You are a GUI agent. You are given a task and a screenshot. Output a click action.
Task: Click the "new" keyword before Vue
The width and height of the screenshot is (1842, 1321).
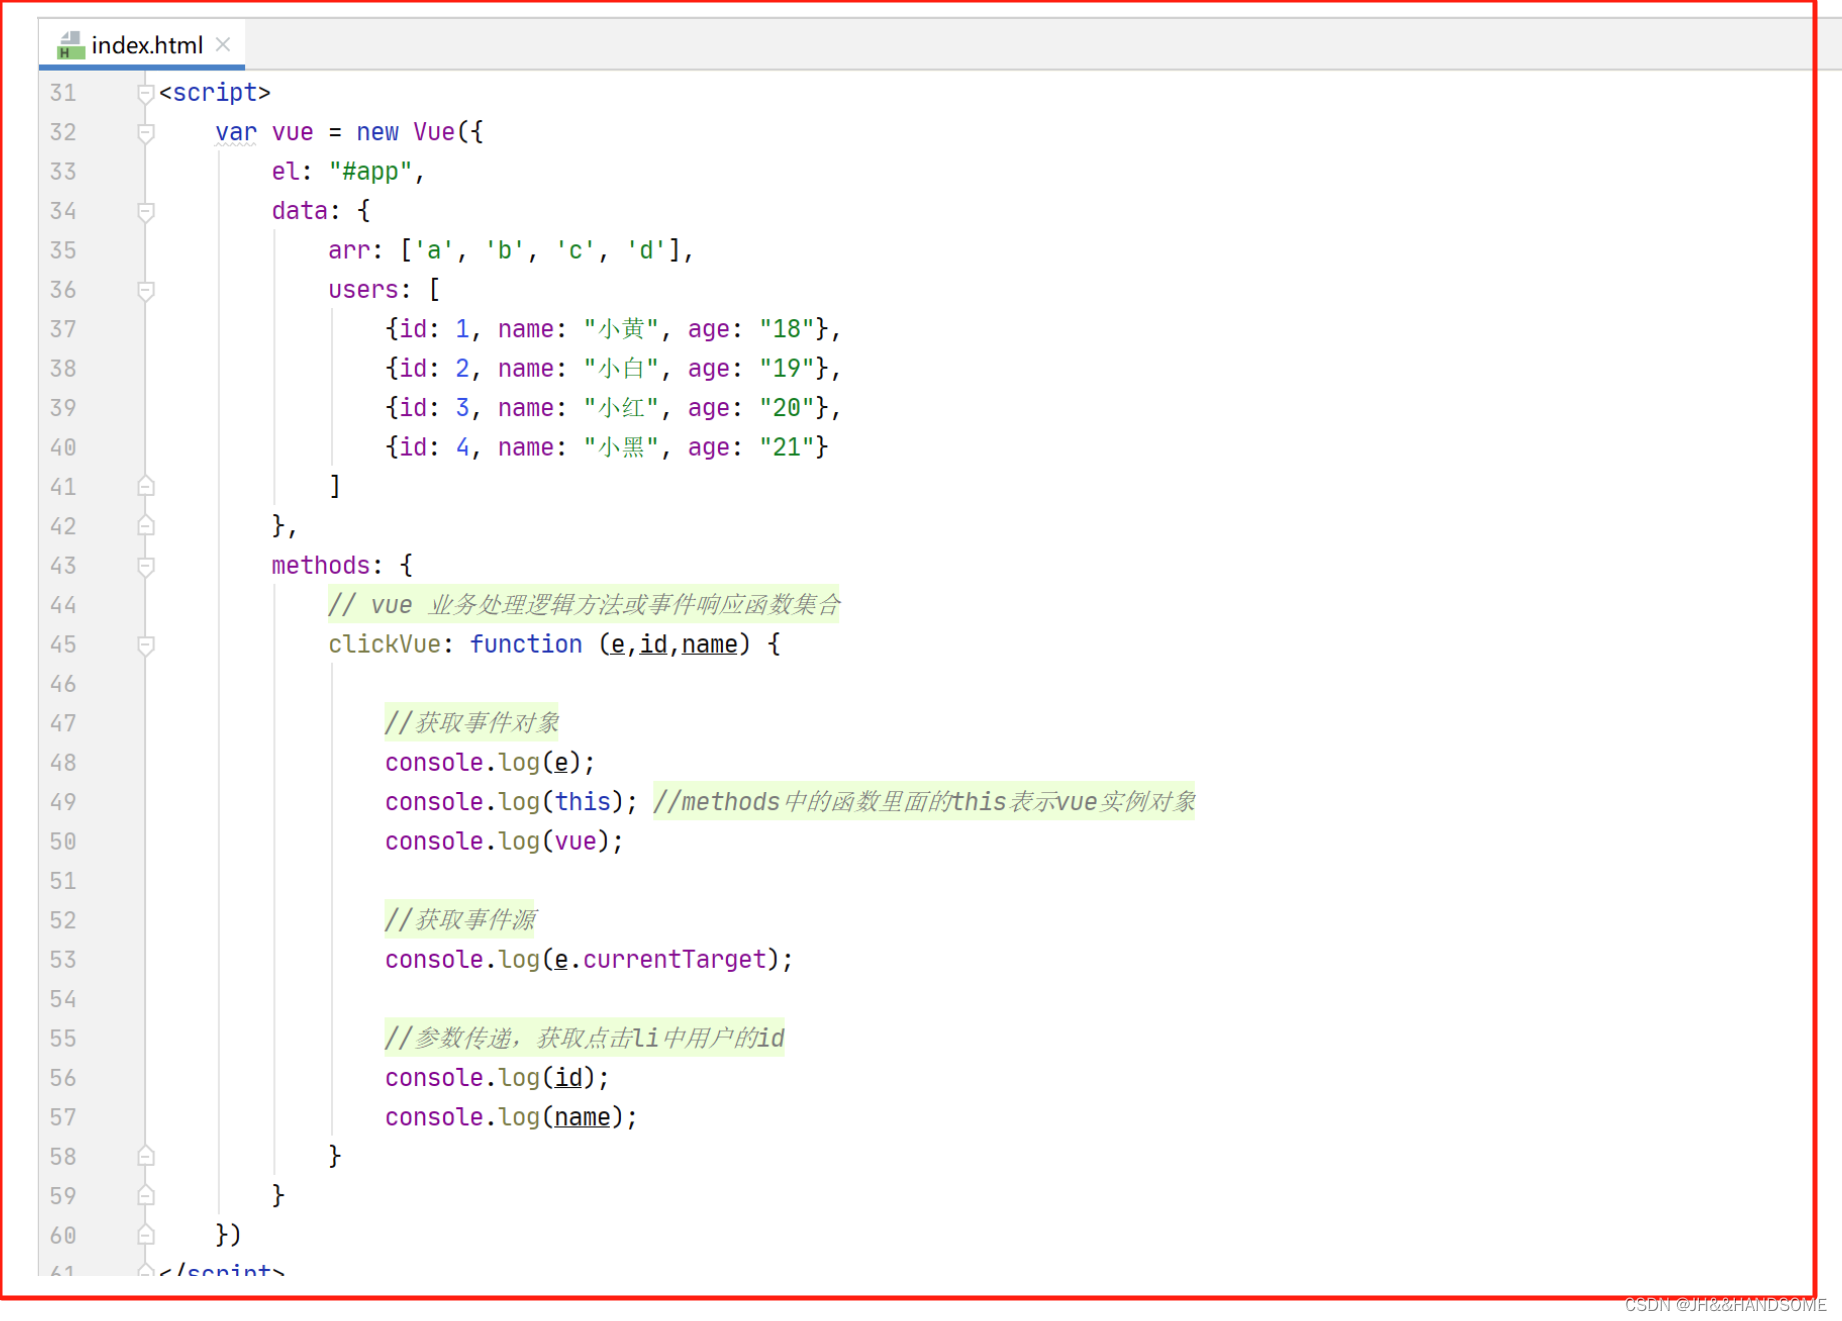tap(378, 132)
